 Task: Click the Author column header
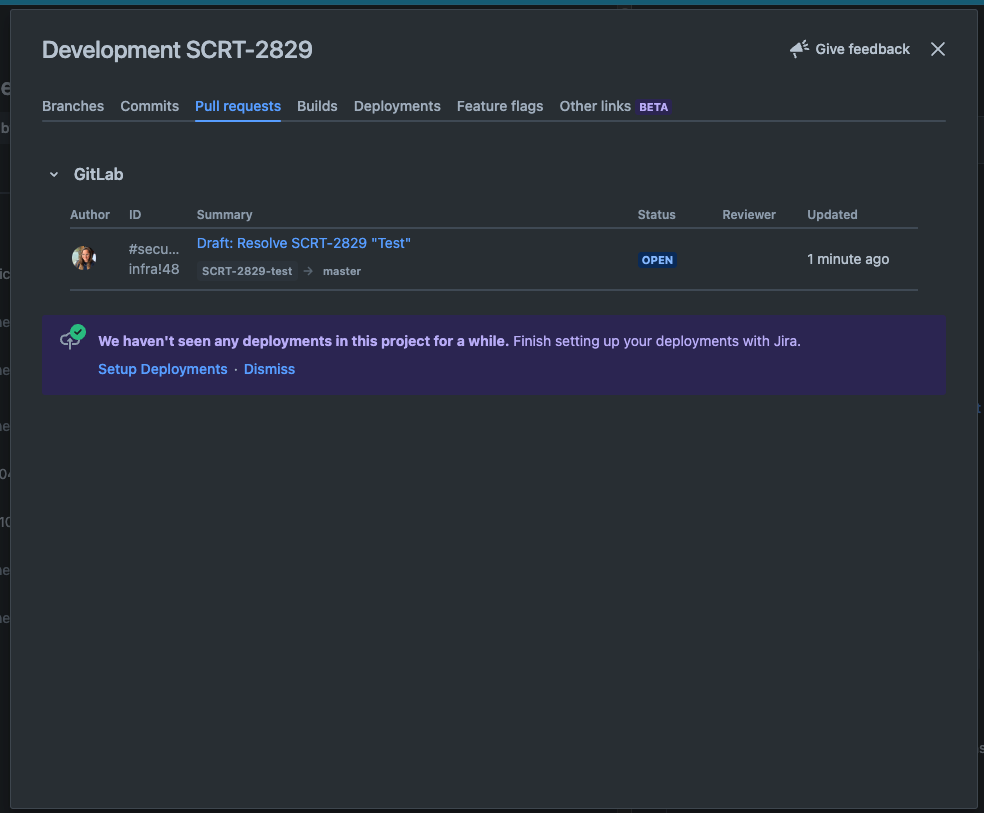coord(90,215)
